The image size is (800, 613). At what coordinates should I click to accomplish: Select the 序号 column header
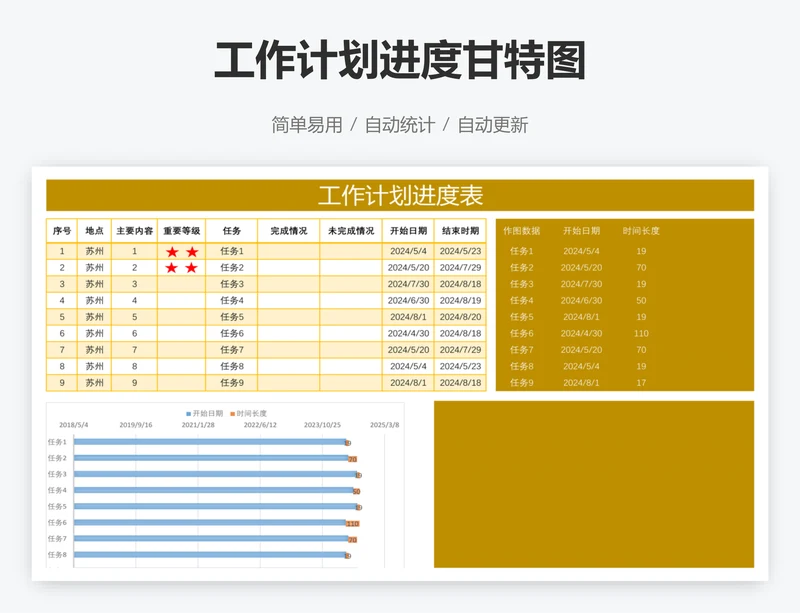[62, 231]
